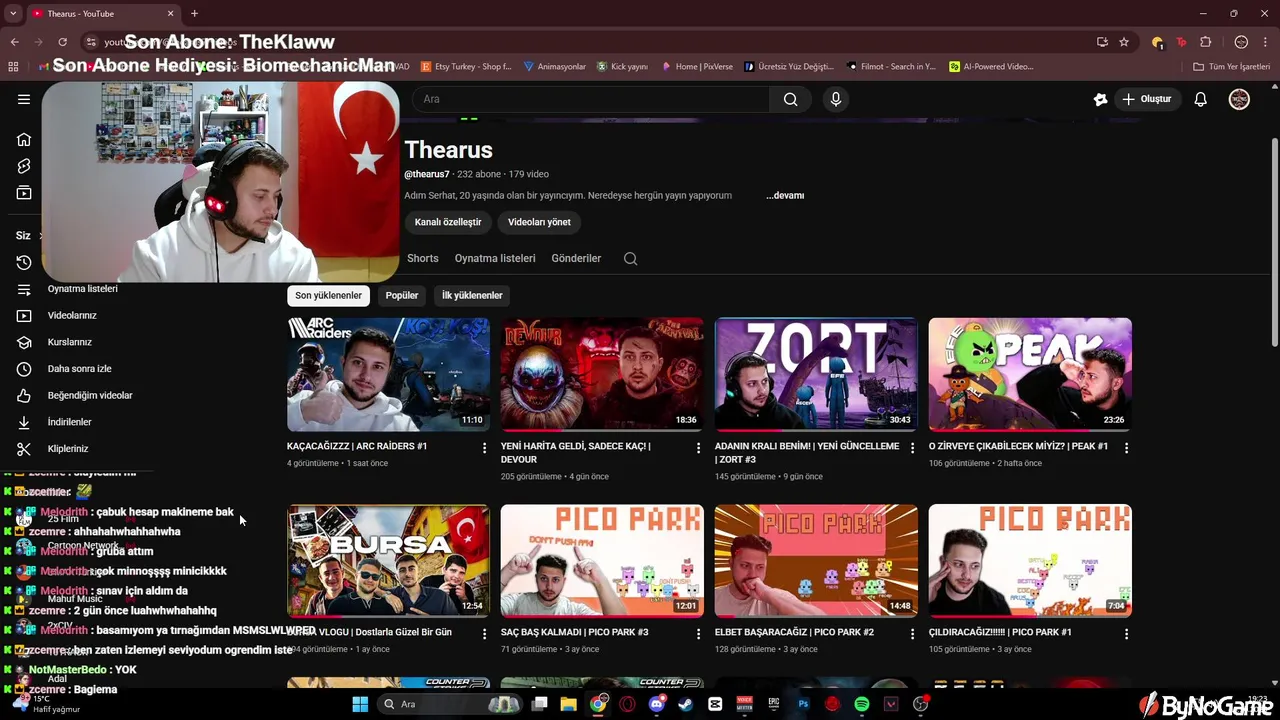Image resolution: width=1280 pixels, height=720 pixels.
Task: Open Subscriptions icon in left sidebar
Action: tap(24, 193)
